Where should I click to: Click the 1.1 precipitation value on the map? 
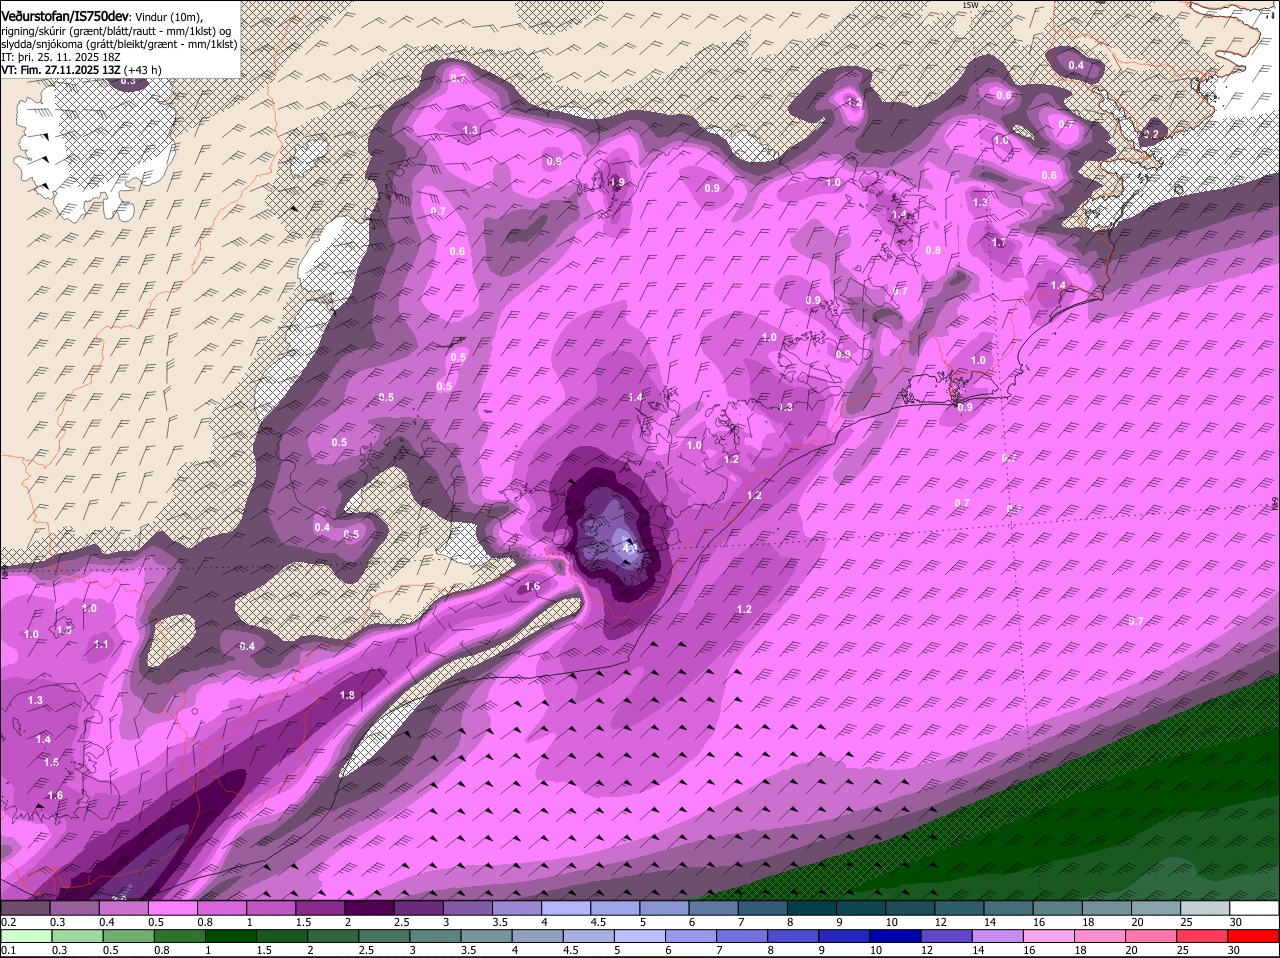[x=101, y=645]
